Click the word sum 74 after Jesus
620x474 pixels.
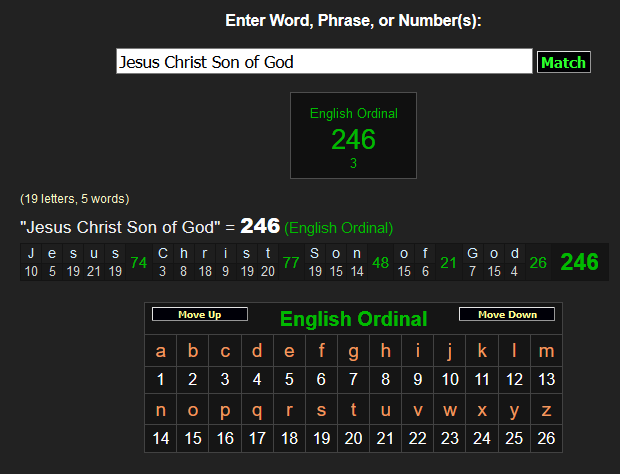(139, 263)
